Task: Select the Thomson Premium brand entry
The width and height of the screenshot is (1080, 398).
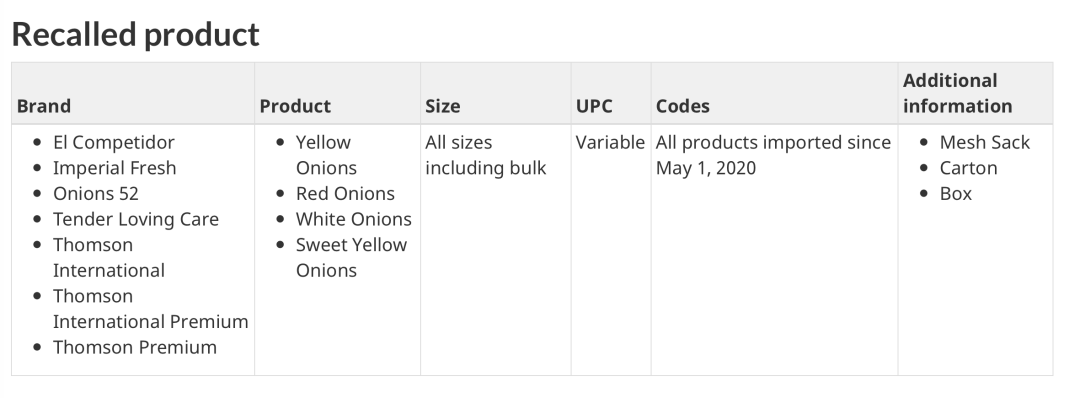Action: coord(135,347)
